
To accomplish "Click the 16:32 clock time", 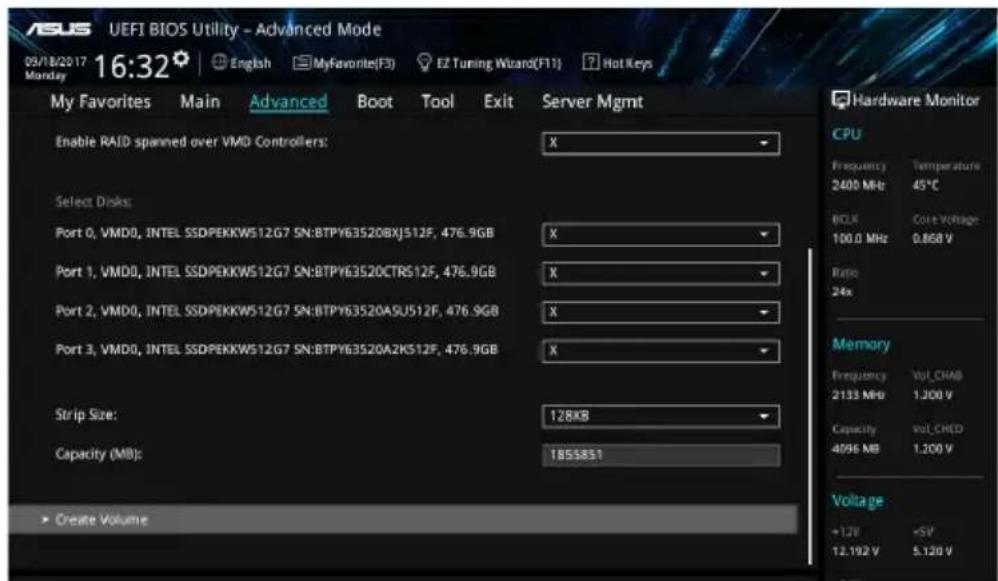I will click(132, 66).
